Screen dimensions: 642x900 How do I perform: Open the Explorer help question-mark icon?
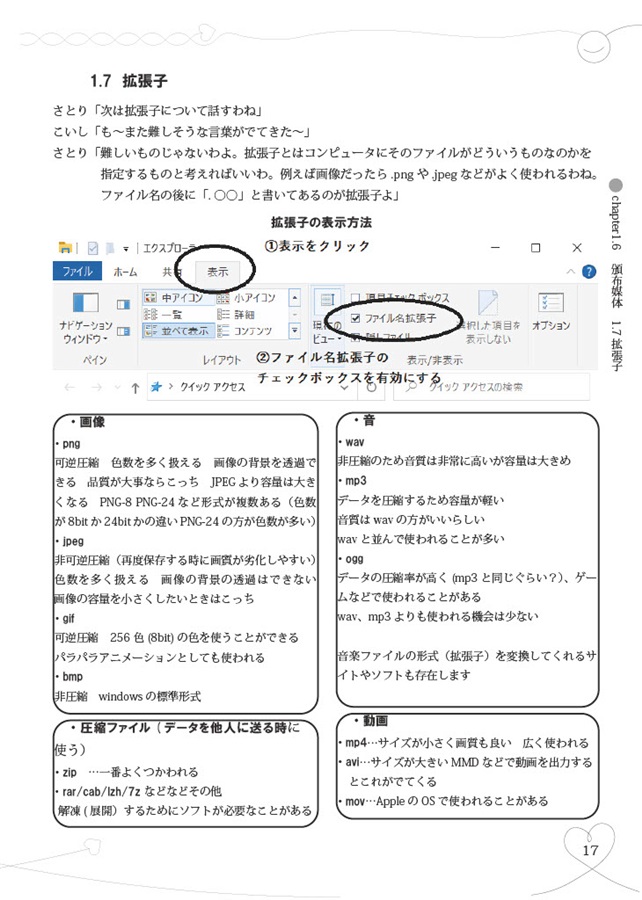(589, 271)
